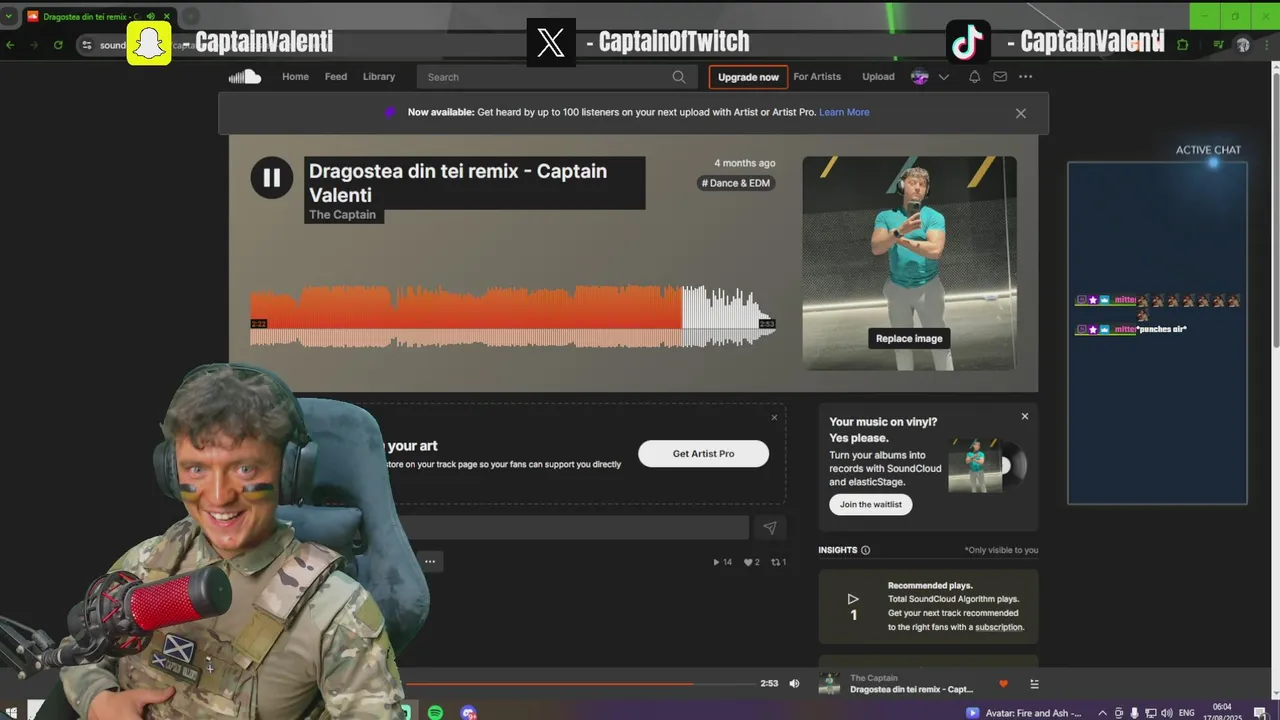
Task: Go back with browser back arrow
Action: click(10, 45)
